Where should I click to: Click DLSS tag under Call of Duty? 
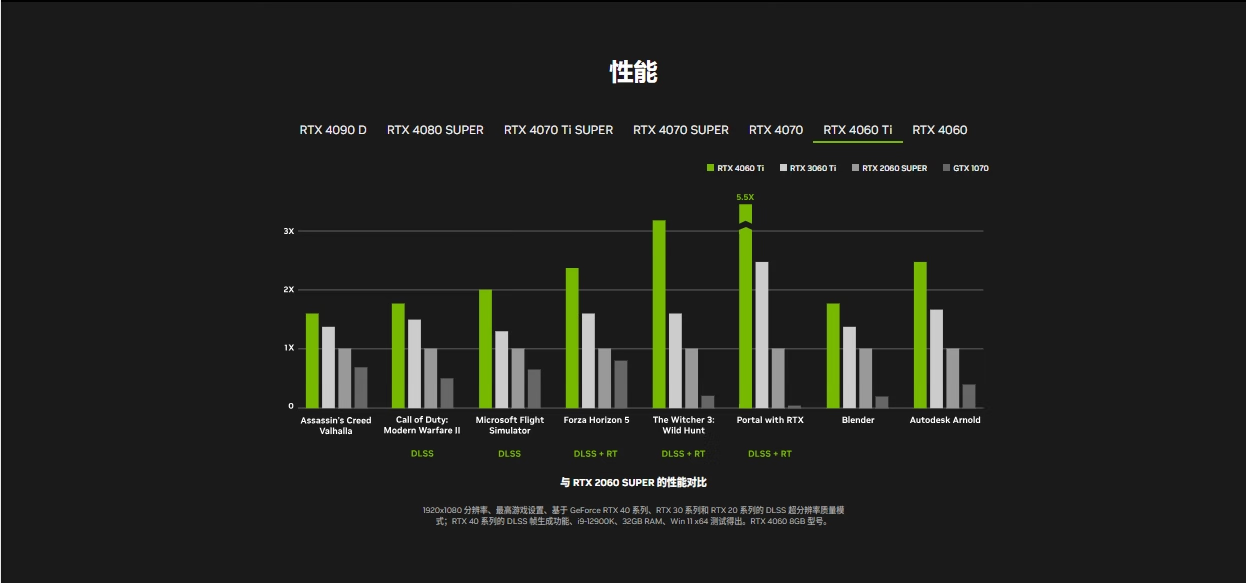pyautogui.click(x=422, y=454)
